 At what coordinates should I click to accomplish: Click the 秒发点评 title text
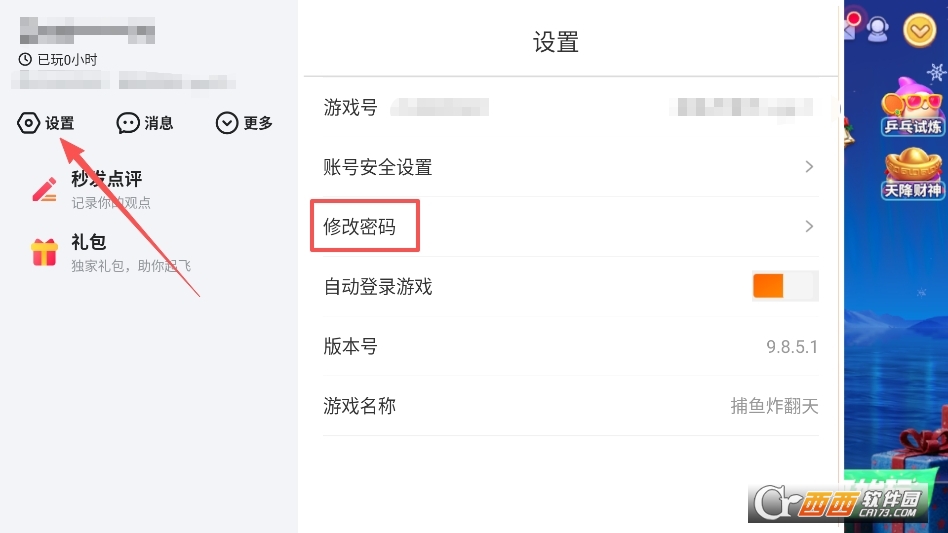107,179
